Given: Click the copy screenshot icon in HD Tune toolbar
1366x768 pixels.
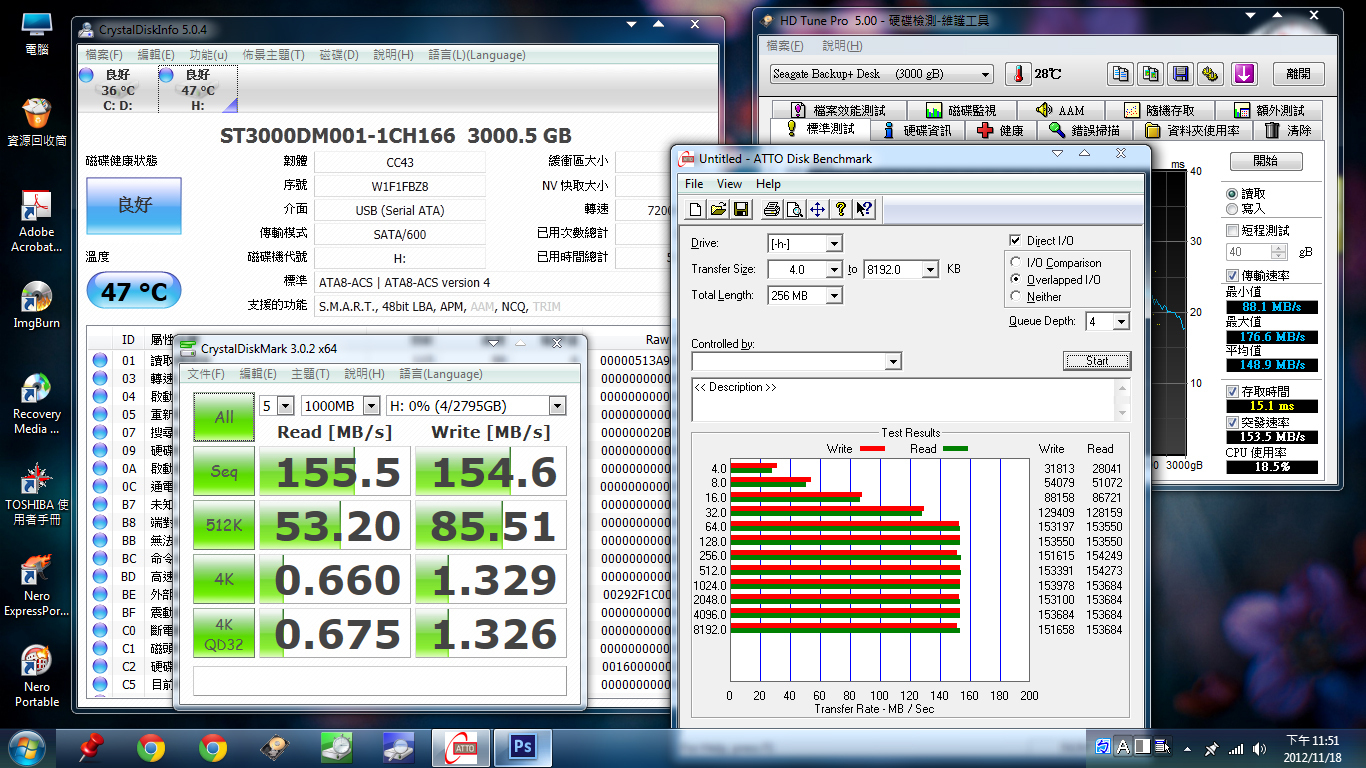Looking at the screenshot, I should click(1151, 74).
